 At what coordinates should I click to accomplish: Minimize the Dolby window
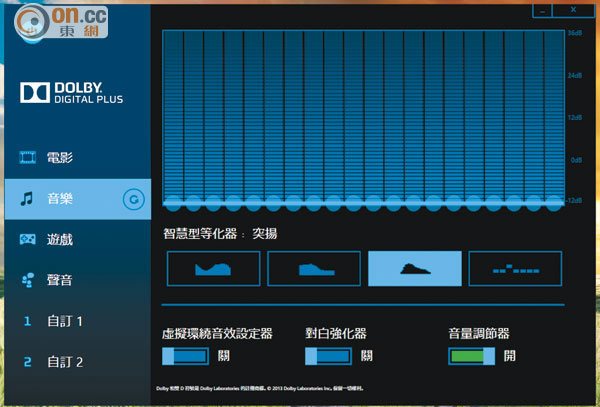tap(542, 11)
